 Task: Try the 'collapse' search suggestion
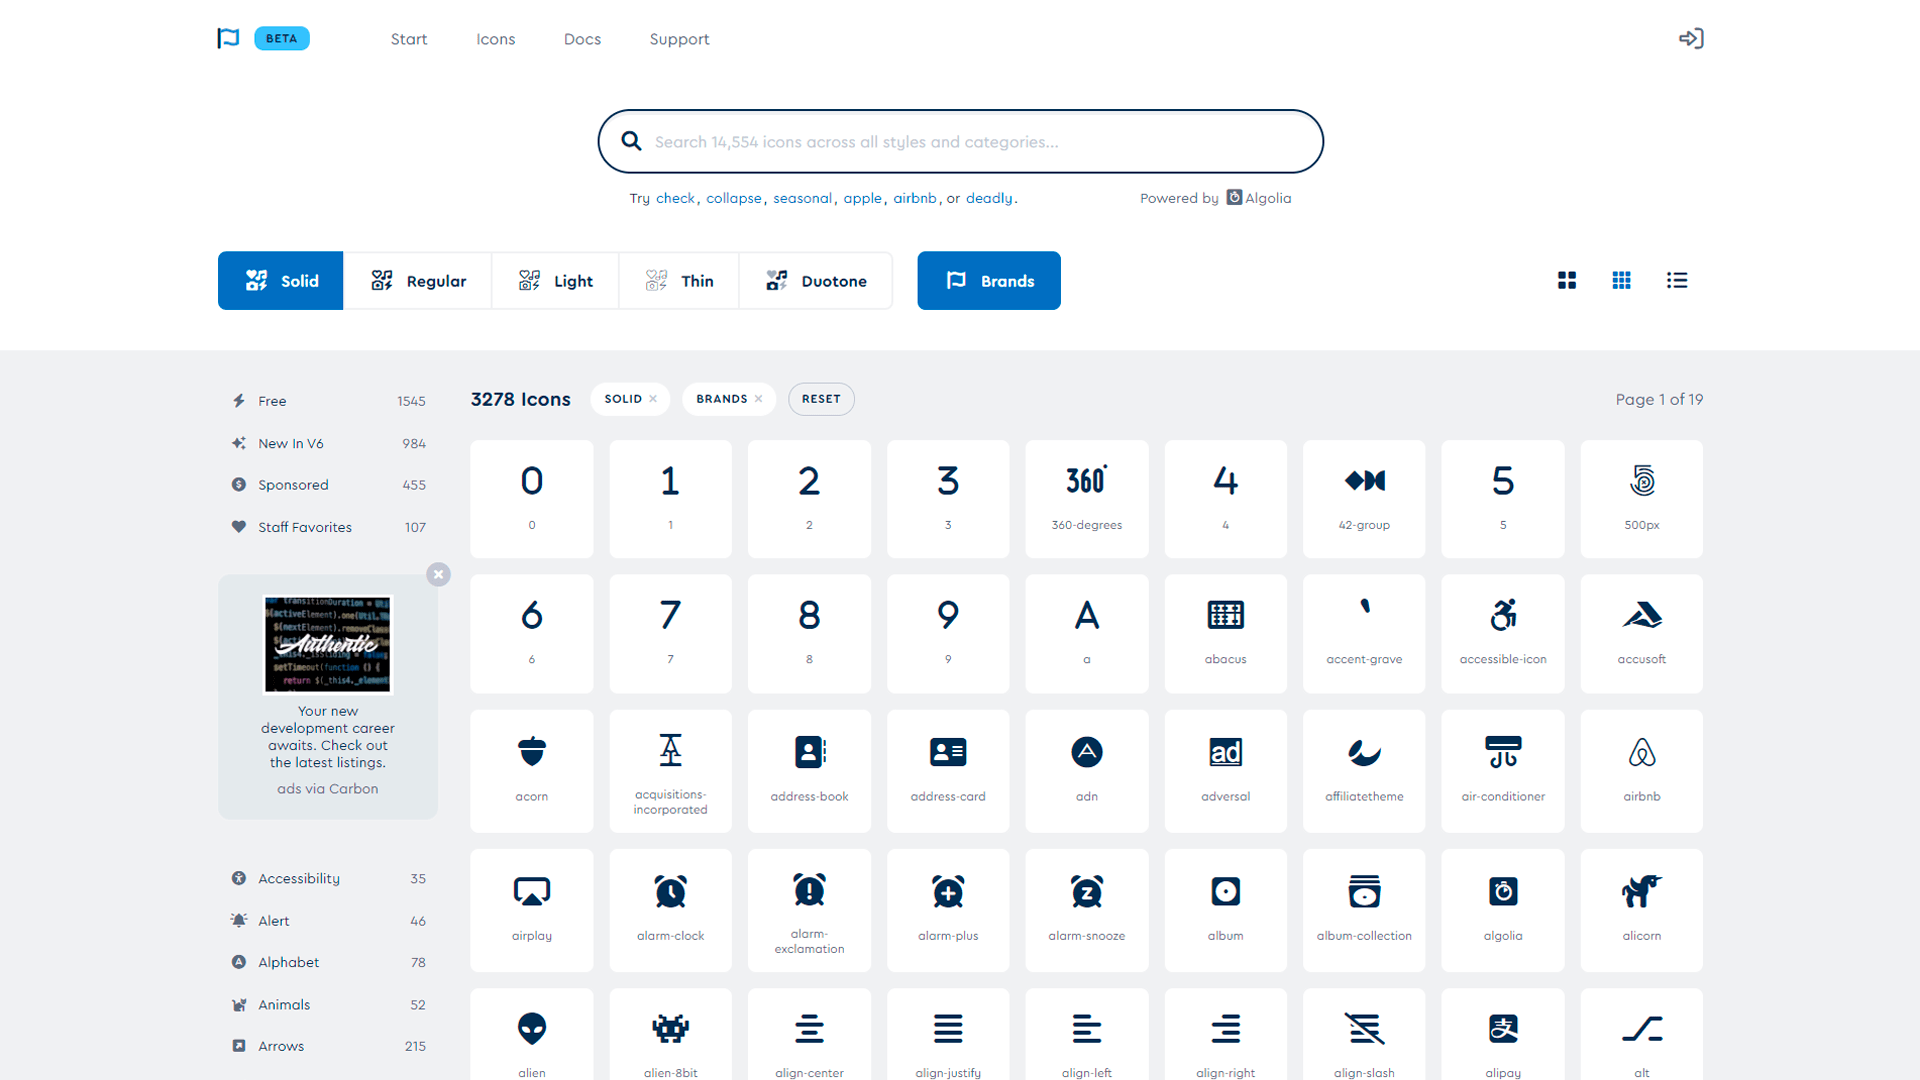734,198
